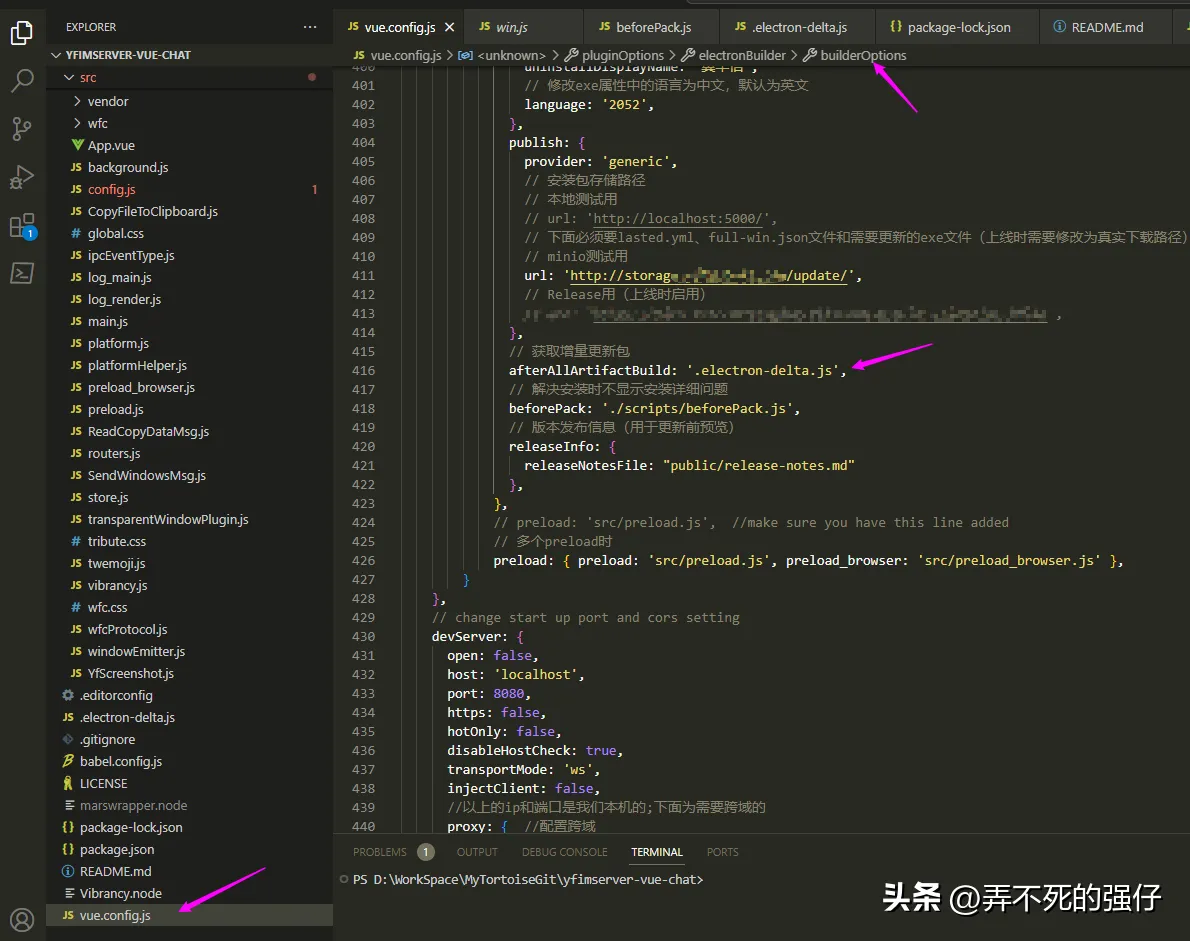Open tribute.css file
Viewport: 1190px width, 941px height.
point(190,541)
